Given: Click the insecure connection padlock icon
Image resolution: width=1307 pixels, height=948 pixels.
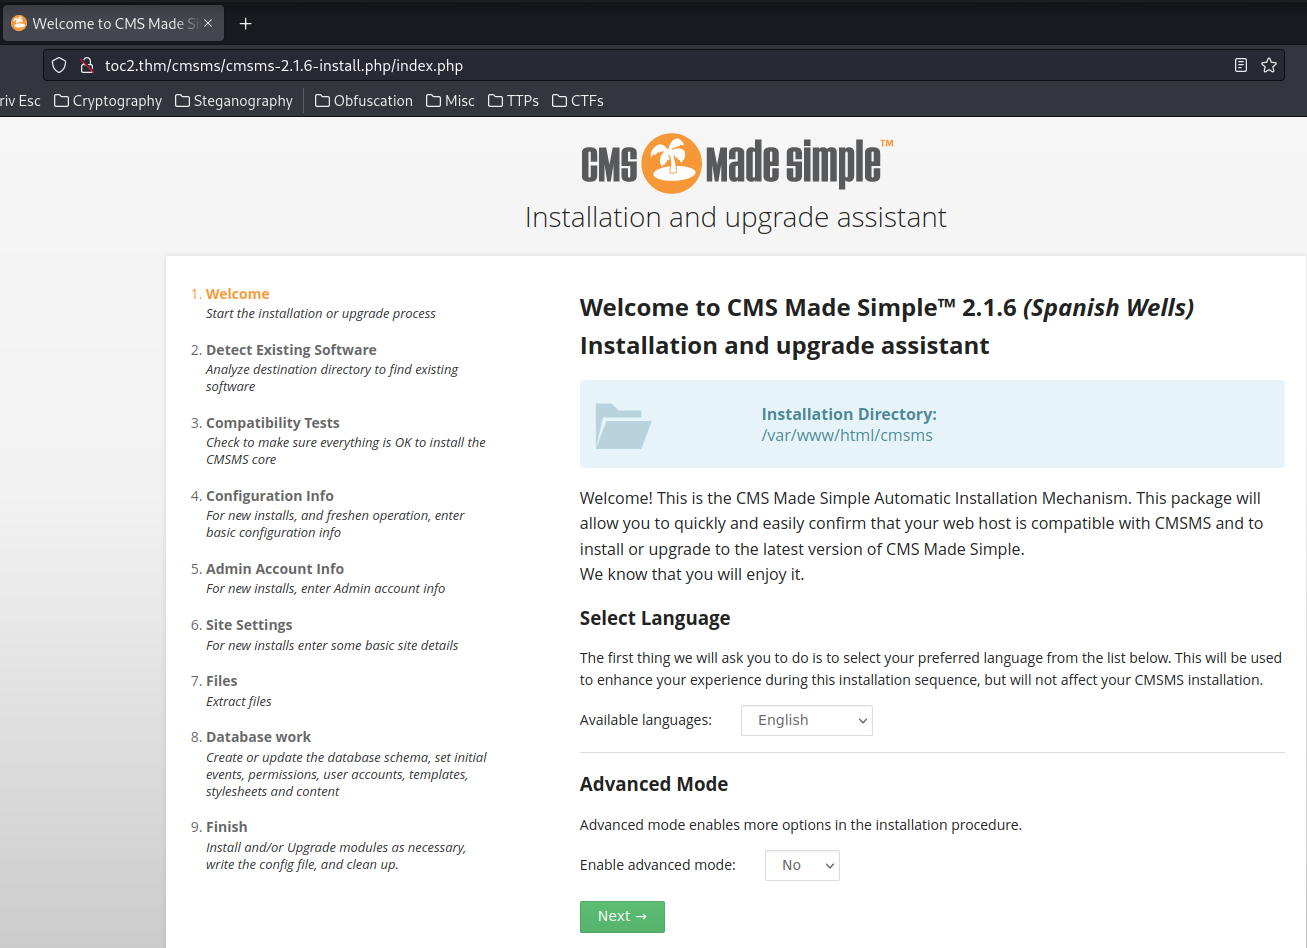Looking at the screenshot, I should [x=86, y=66].
